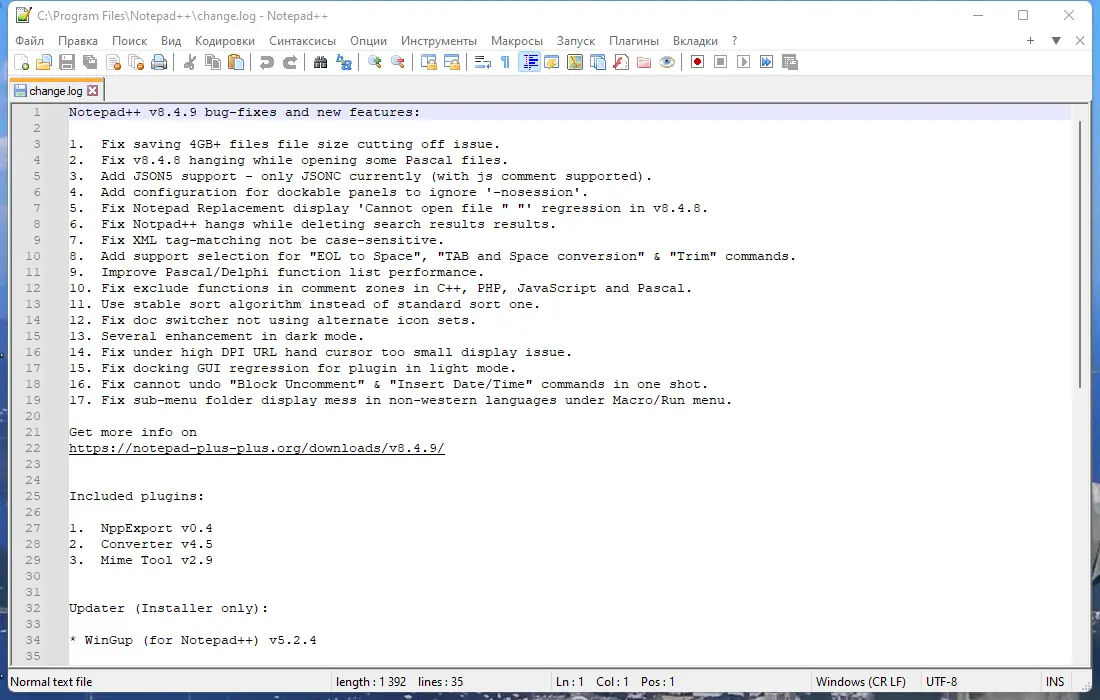Open the down-arrow dropdown beside the plus

pyautogui.click(x=1056, y=41)
